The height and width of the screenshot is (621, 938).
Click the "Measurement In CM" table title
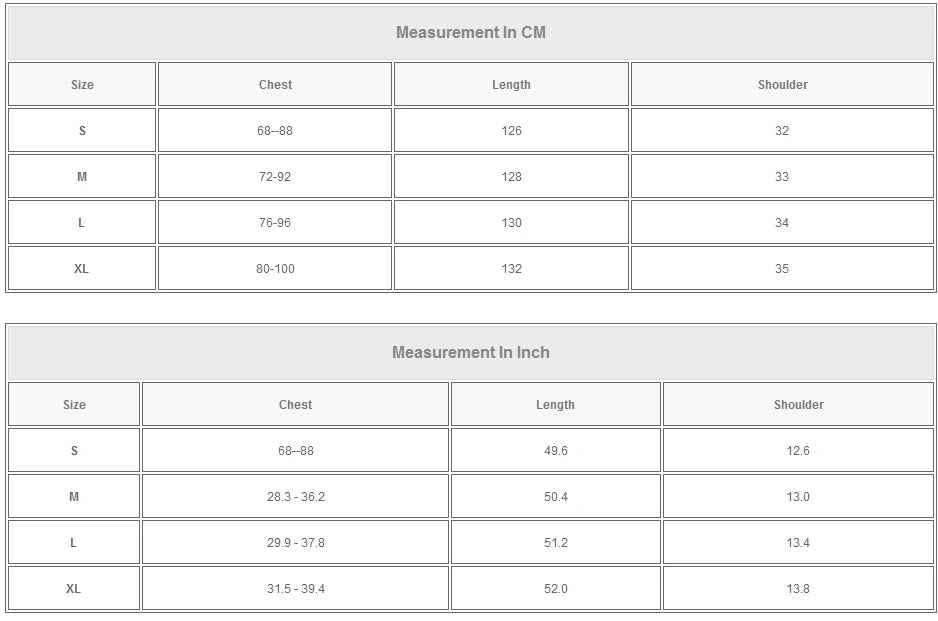[470, 32]
